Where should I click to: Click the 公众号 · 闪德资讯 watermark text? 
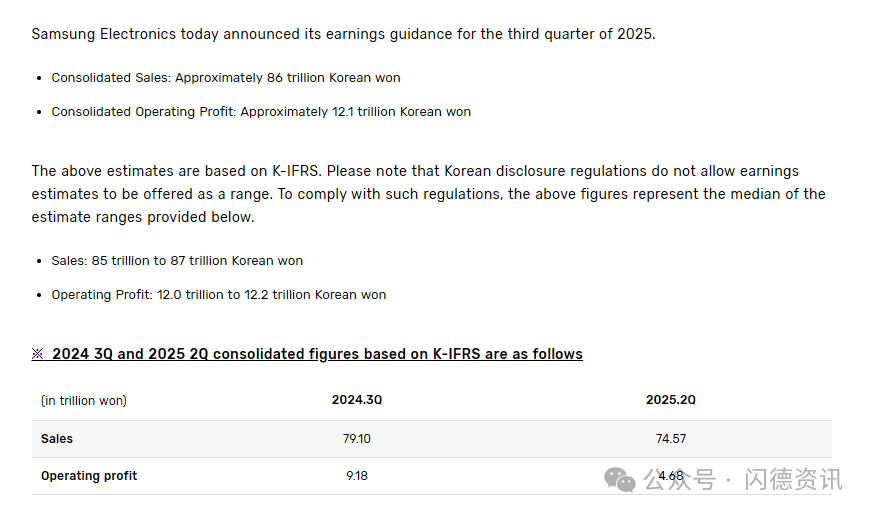pos(743,480)
